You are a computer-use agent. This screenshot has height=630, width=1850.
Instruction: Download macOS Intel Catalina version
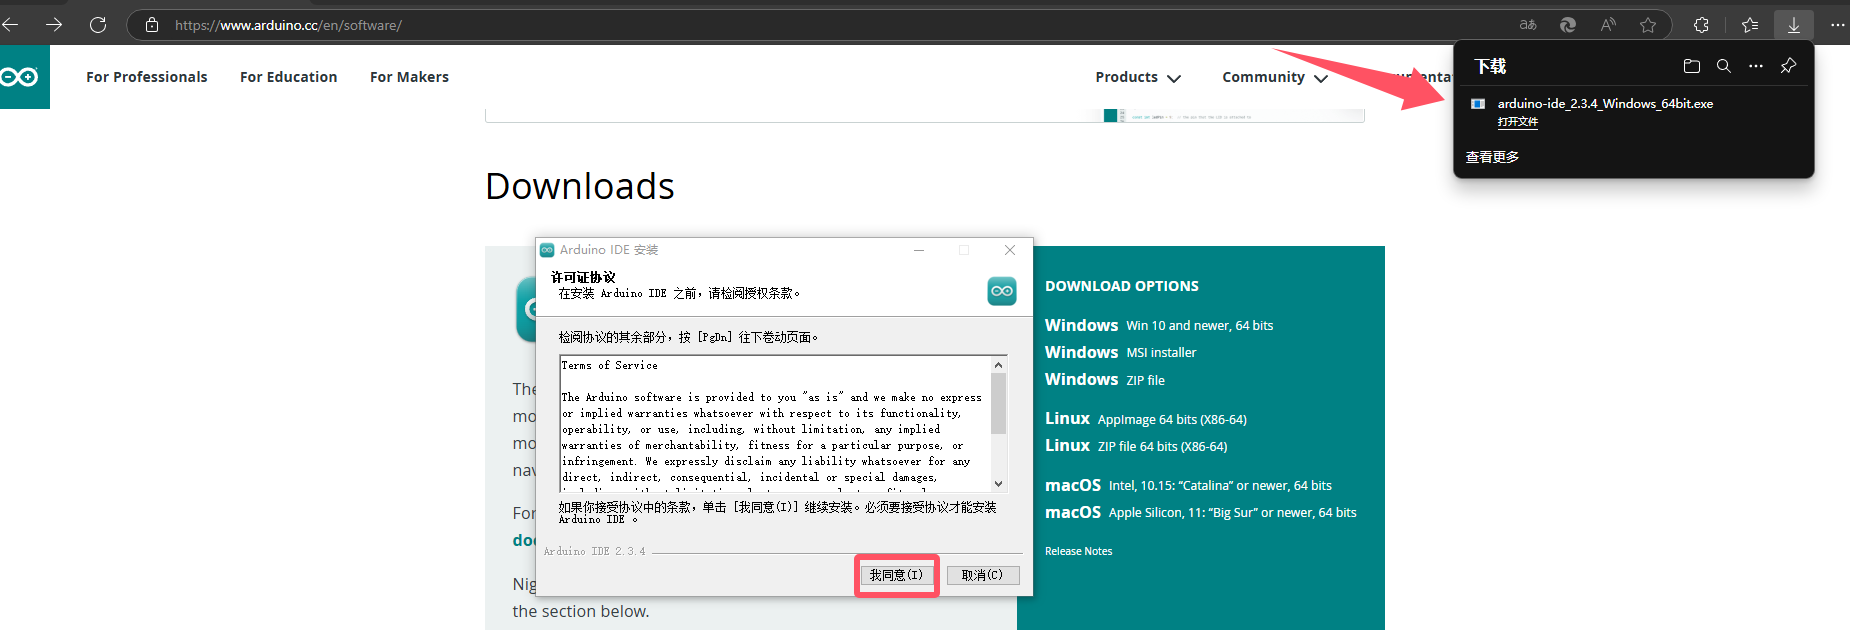1188,485
